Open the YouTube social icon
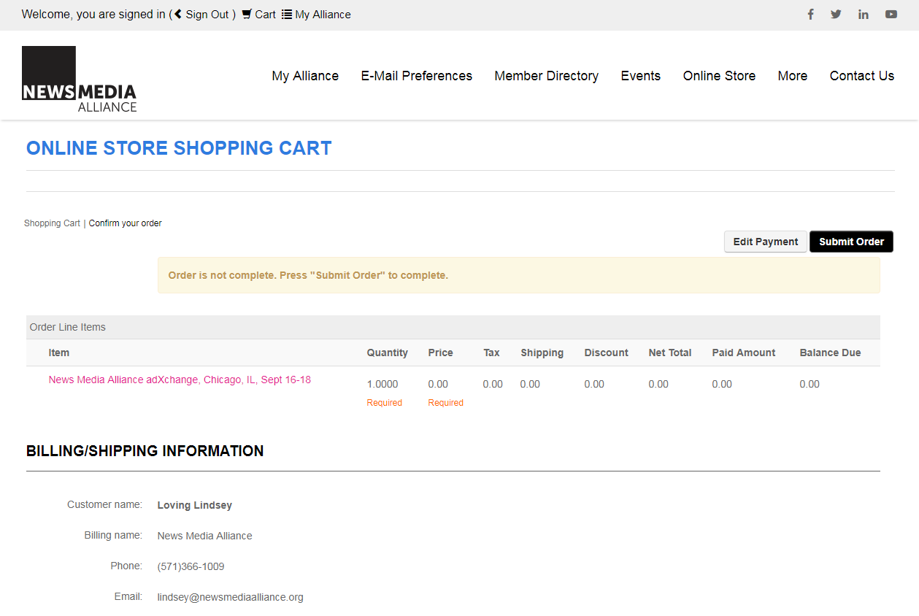The width and height of the screenshot is (919, 616). click(x=891, y=15)
